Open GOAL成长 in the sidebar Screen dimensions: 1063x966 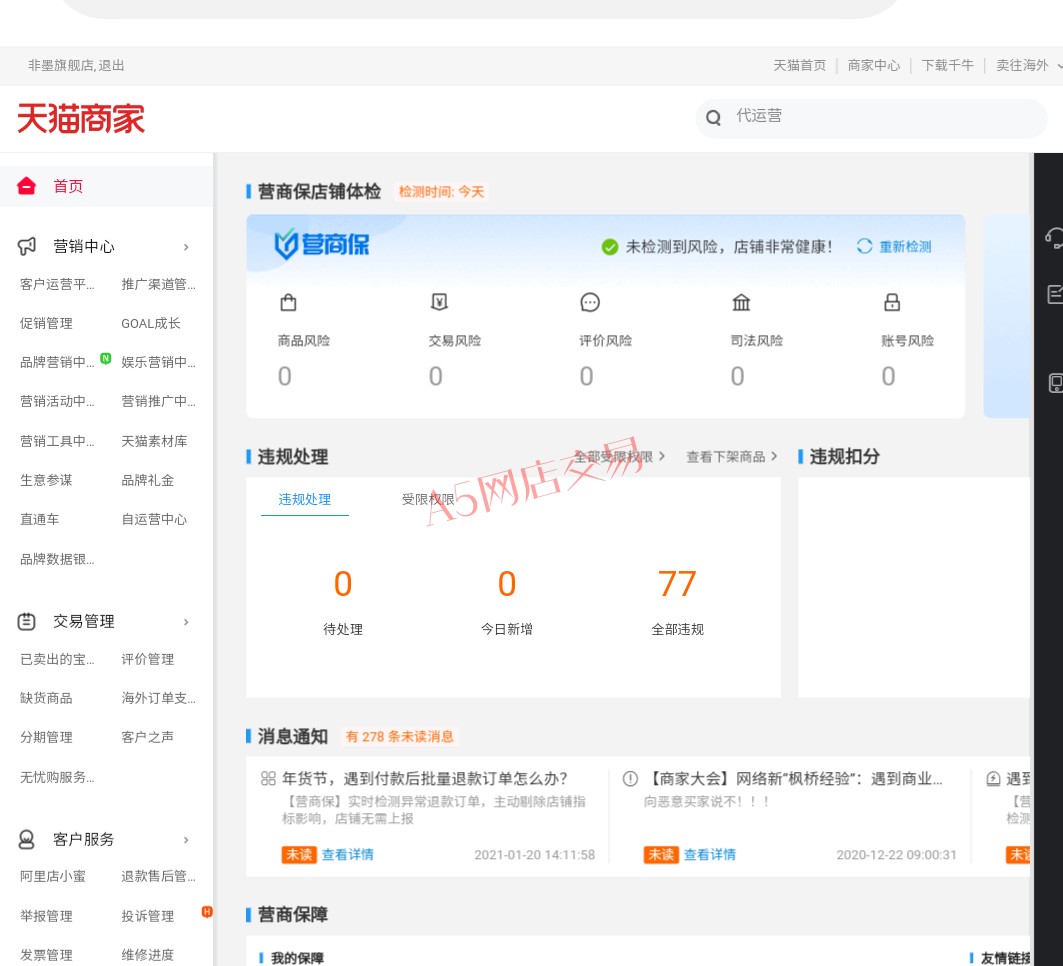tap(151, 323)
